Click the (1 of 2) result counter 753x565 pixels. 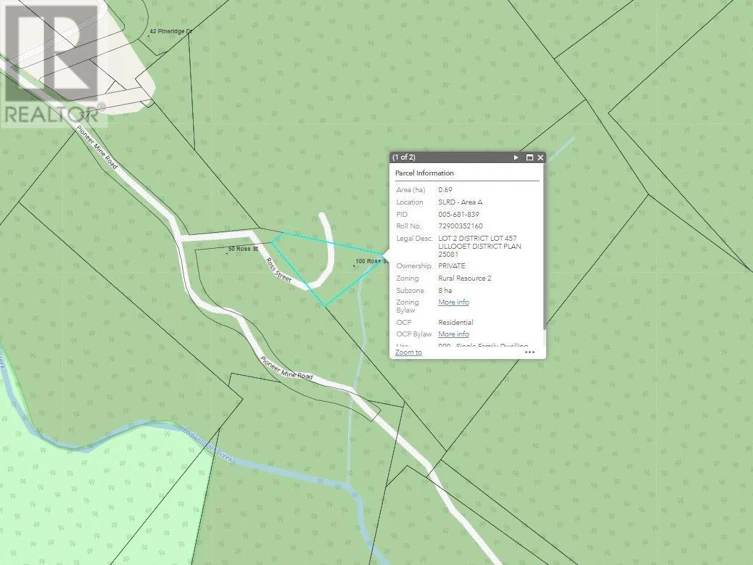[x=404, y=157]
